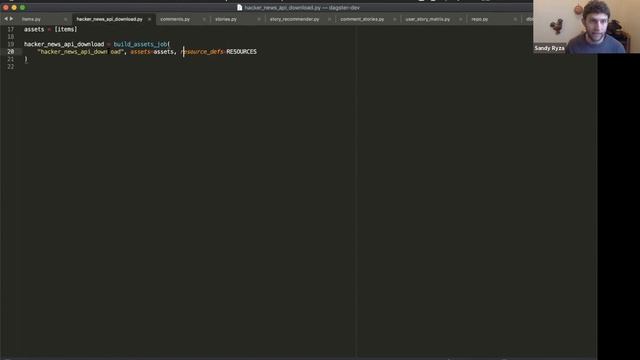Close the items.py tab
Viewport: 640px width, 360px height.
65,19
